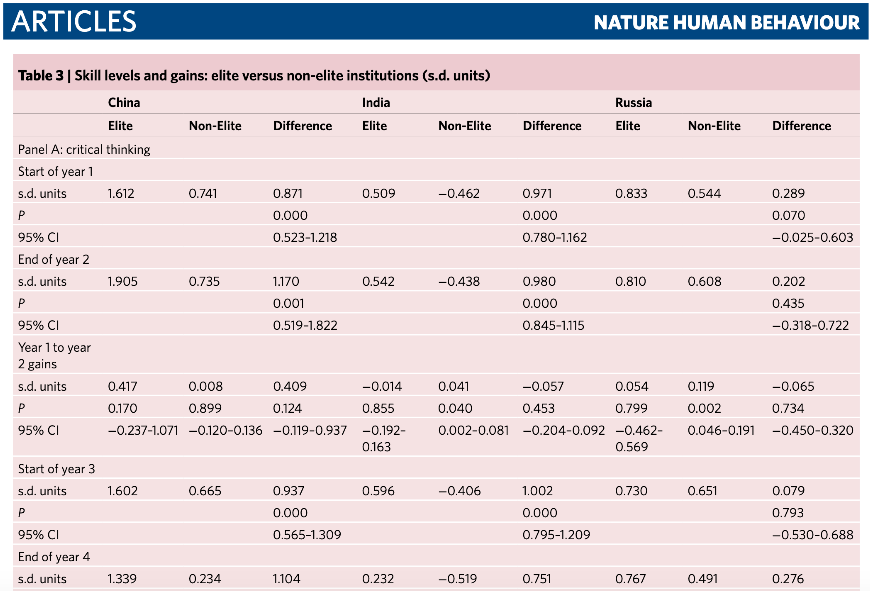Click China confidence interval 0.523-1.218
The image size is (870, 591).
305,238
